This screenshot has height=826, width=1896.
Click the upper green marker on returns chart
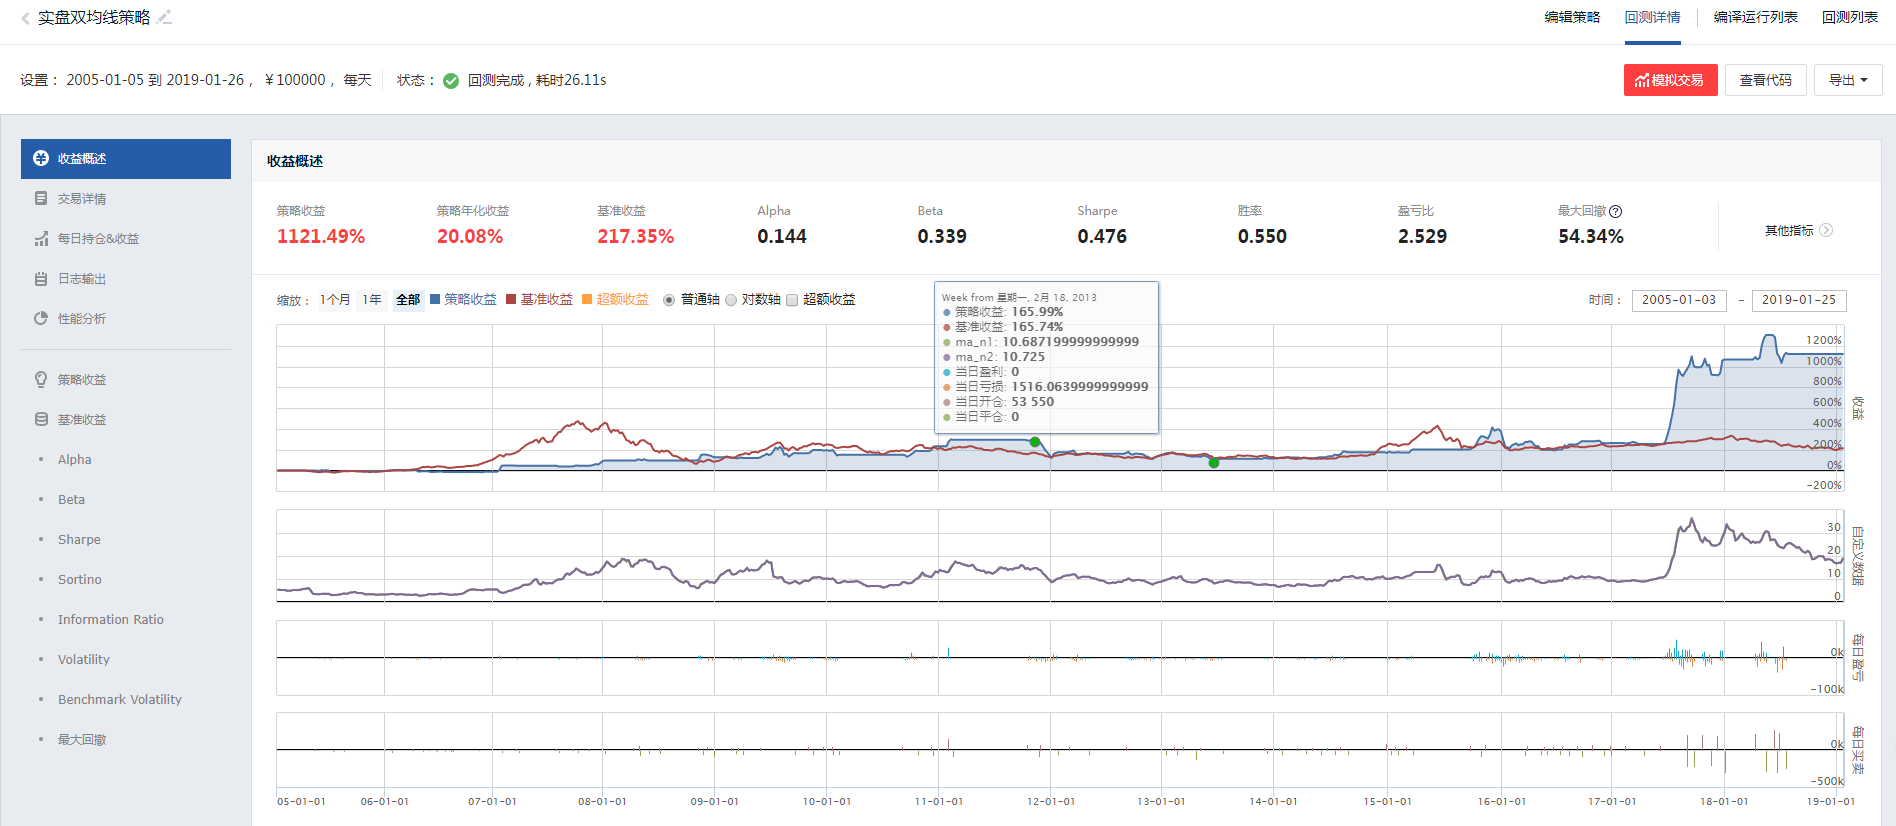click(x=1035, y=442)
